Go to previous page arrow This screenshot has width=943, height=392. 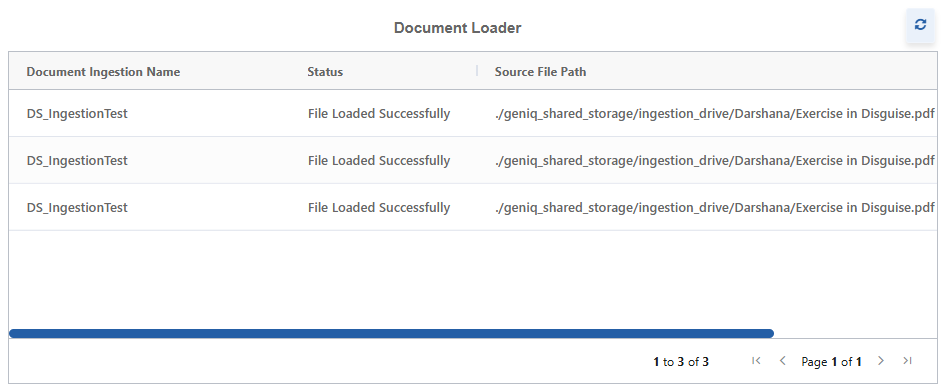coord(783,361)
